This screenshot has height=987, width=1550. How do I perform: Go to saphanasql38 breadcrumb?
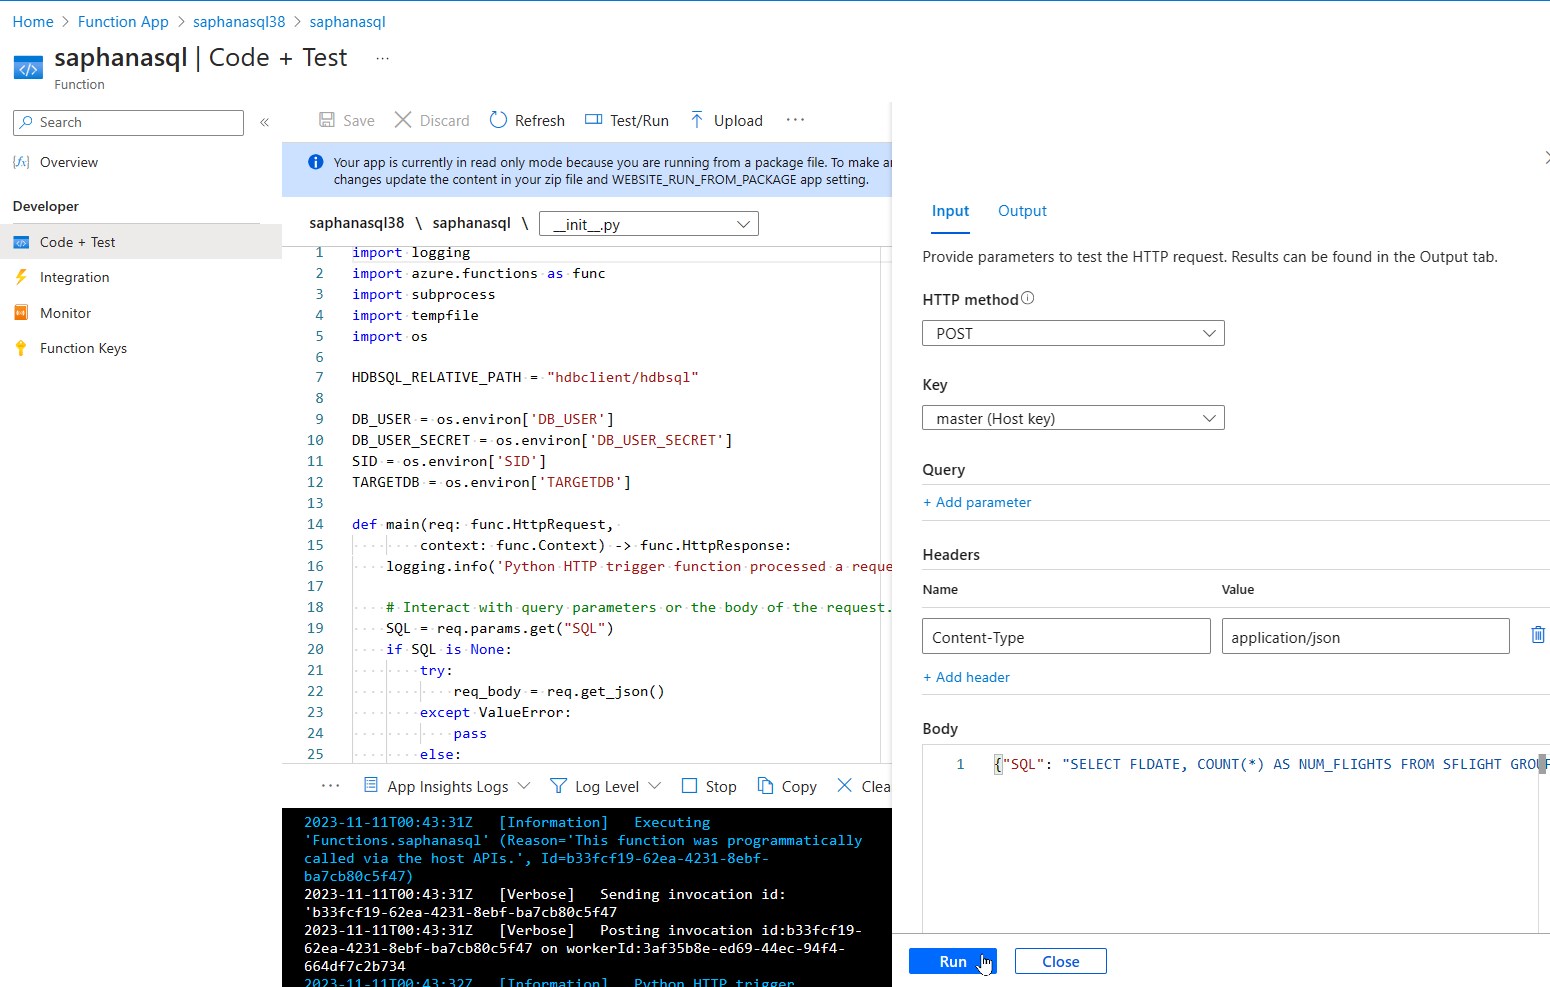(239, 21)
